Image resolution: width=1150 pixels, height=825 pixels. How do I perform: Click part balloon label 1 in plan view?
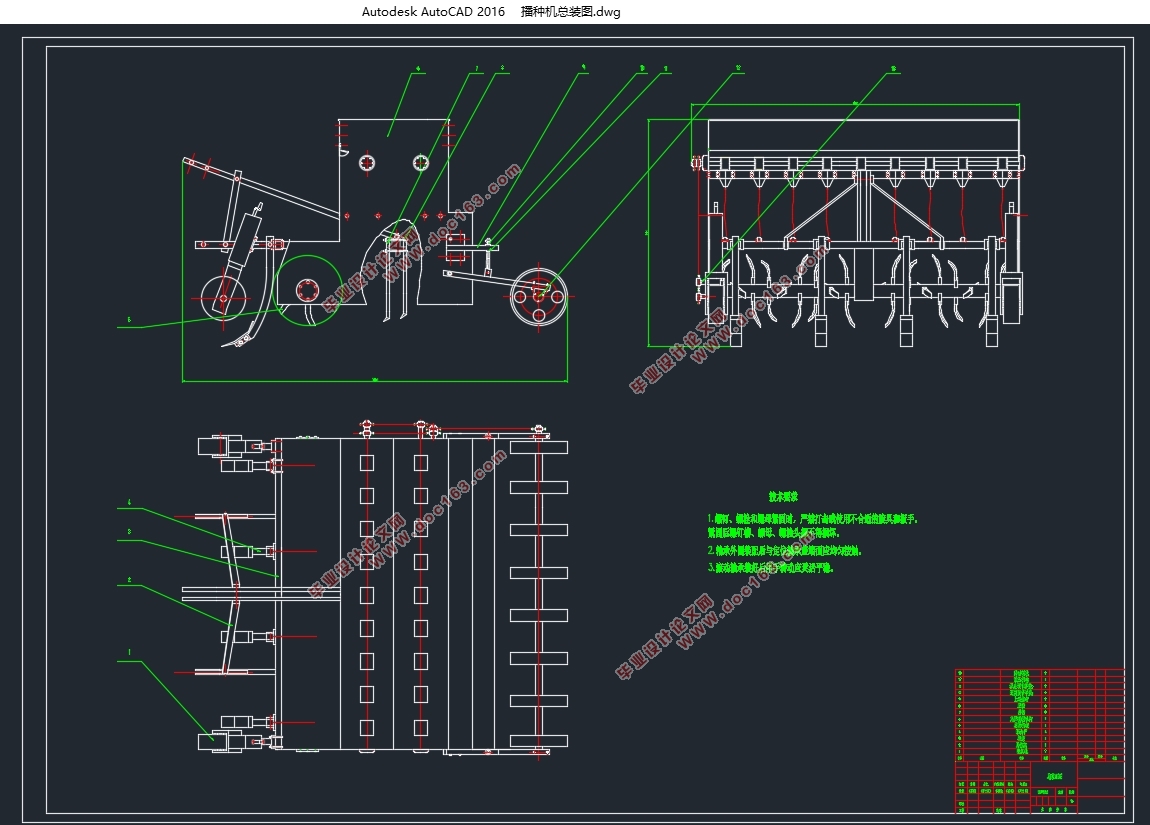(130, 652)
